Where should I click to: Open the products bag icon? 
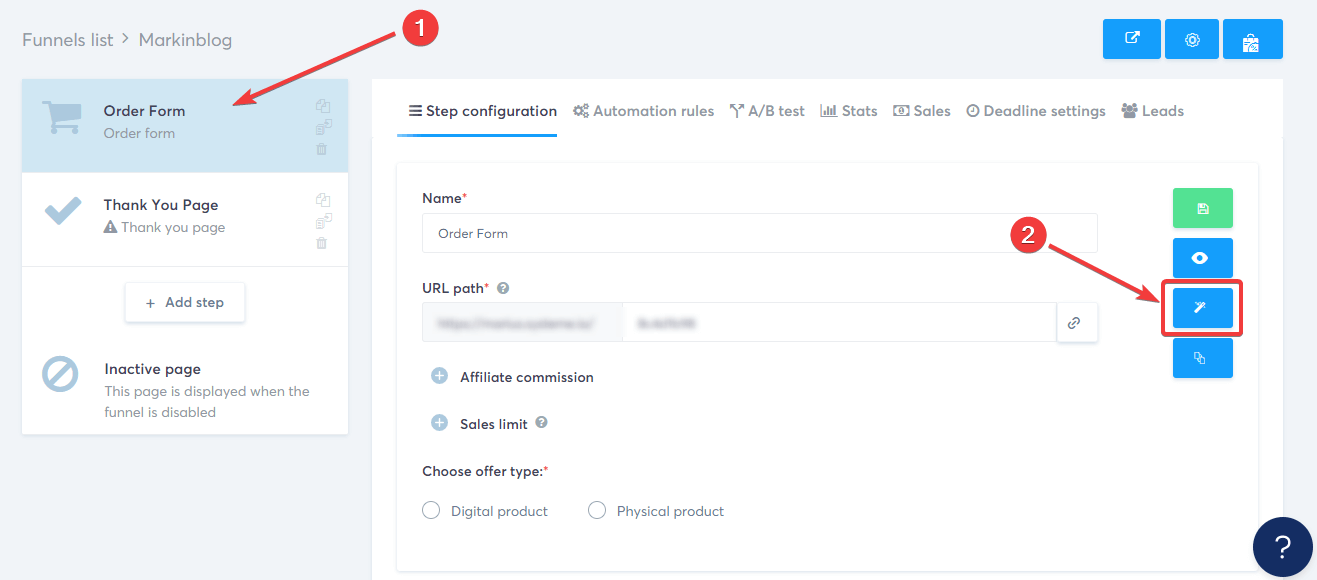coord(1252,38)
